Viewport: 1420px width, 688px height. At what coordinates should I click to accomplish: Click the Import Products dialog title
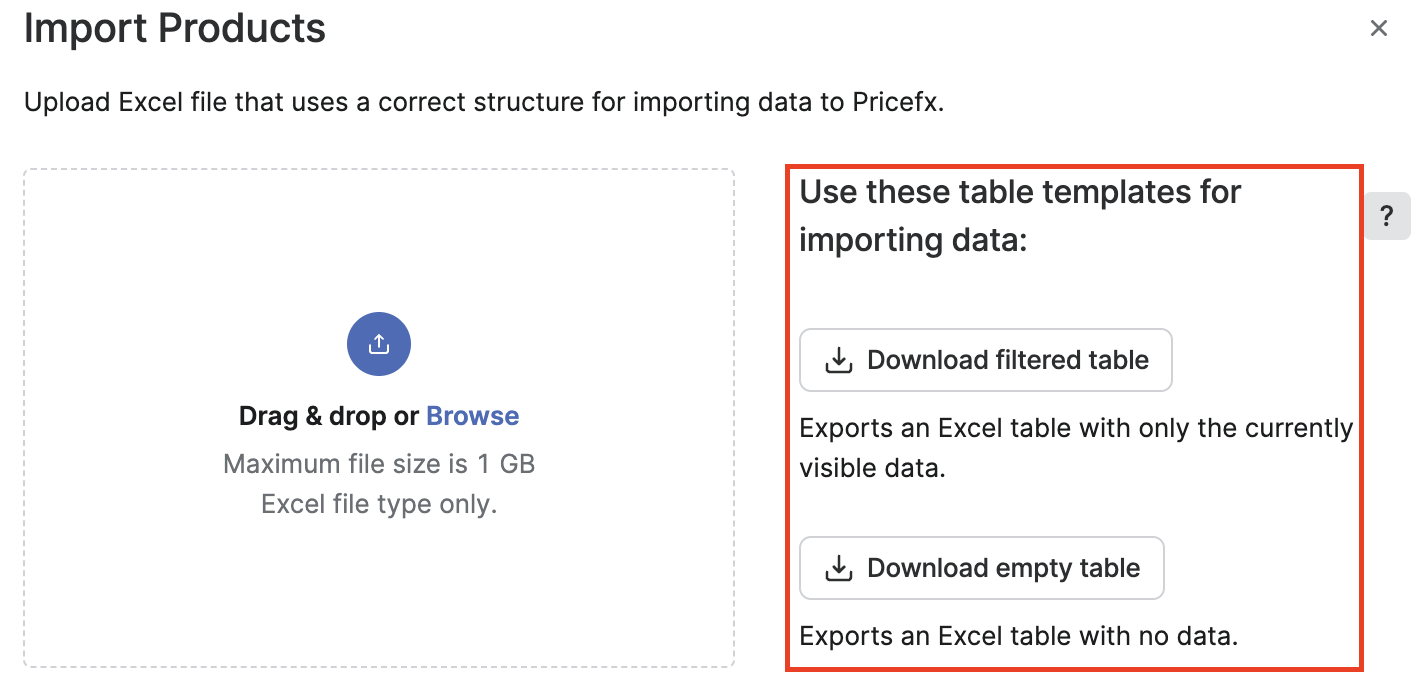(175, 29)
